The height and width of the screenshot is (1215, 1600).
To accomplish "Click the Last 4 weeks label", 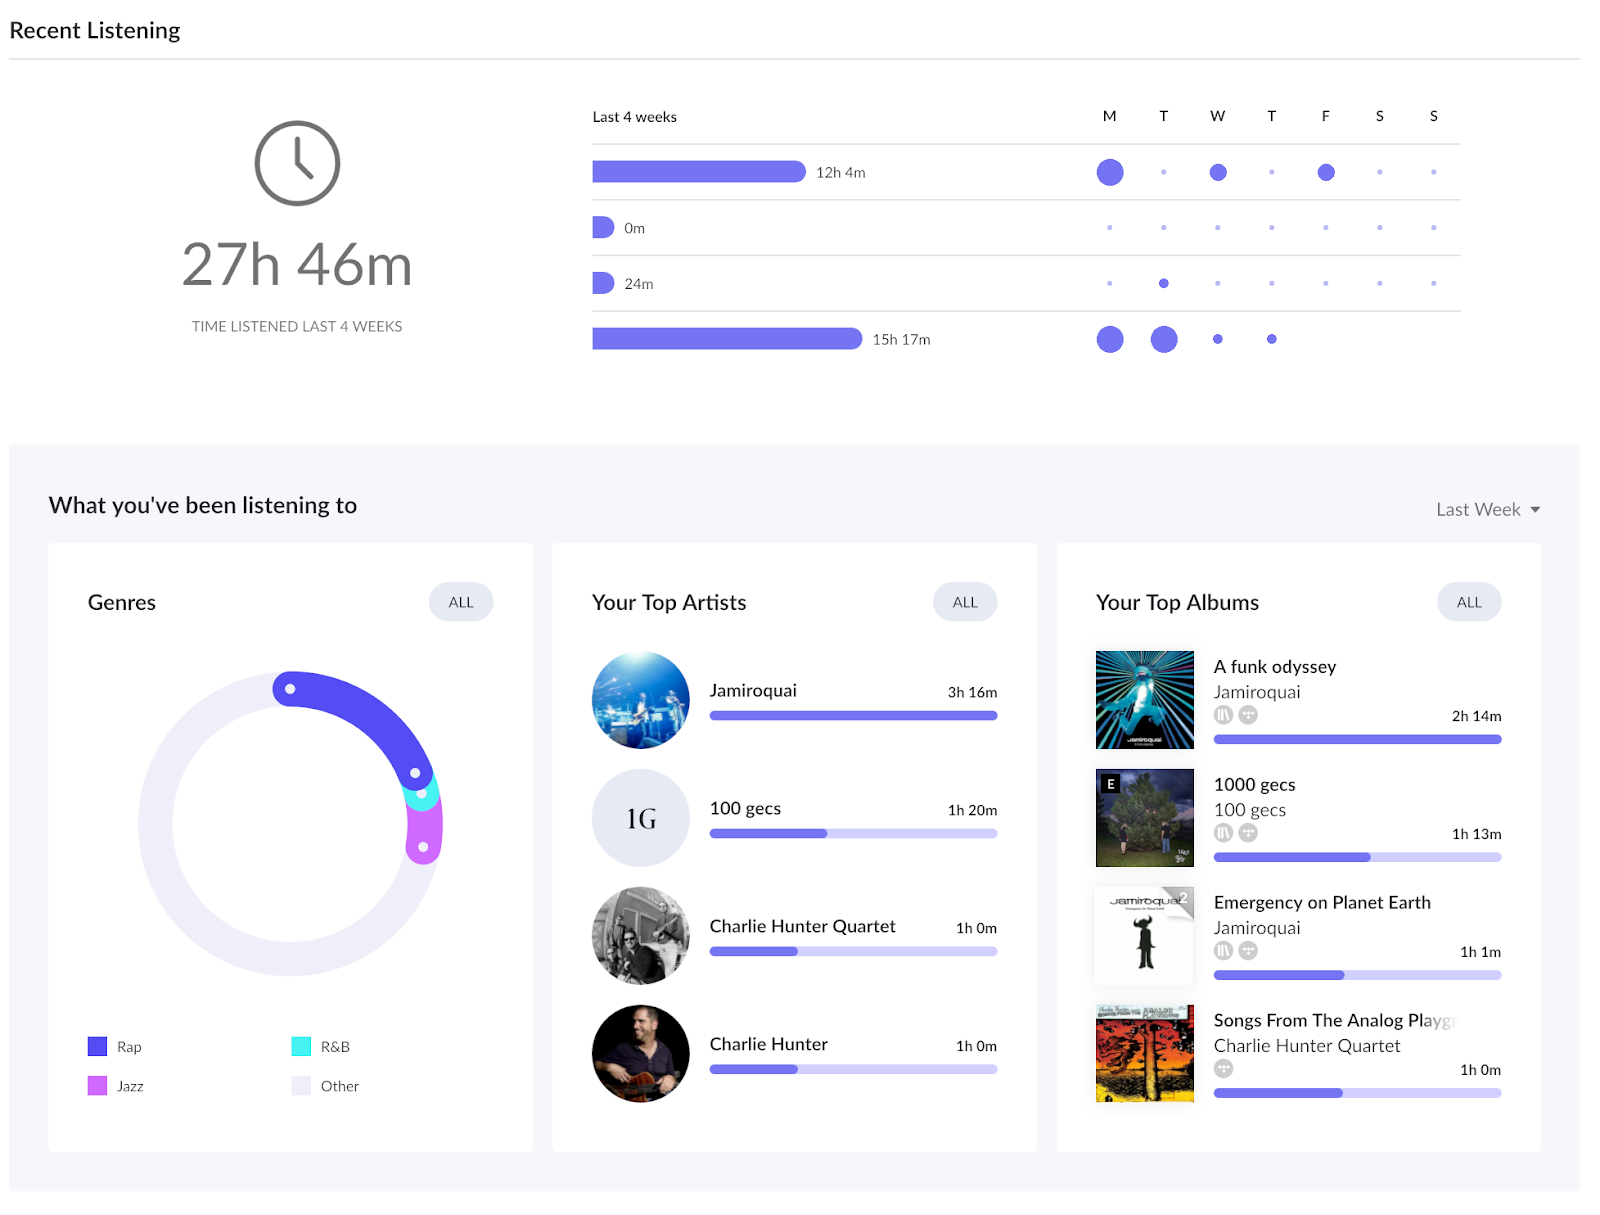I will pyautogui.click(x=634, y=116).
